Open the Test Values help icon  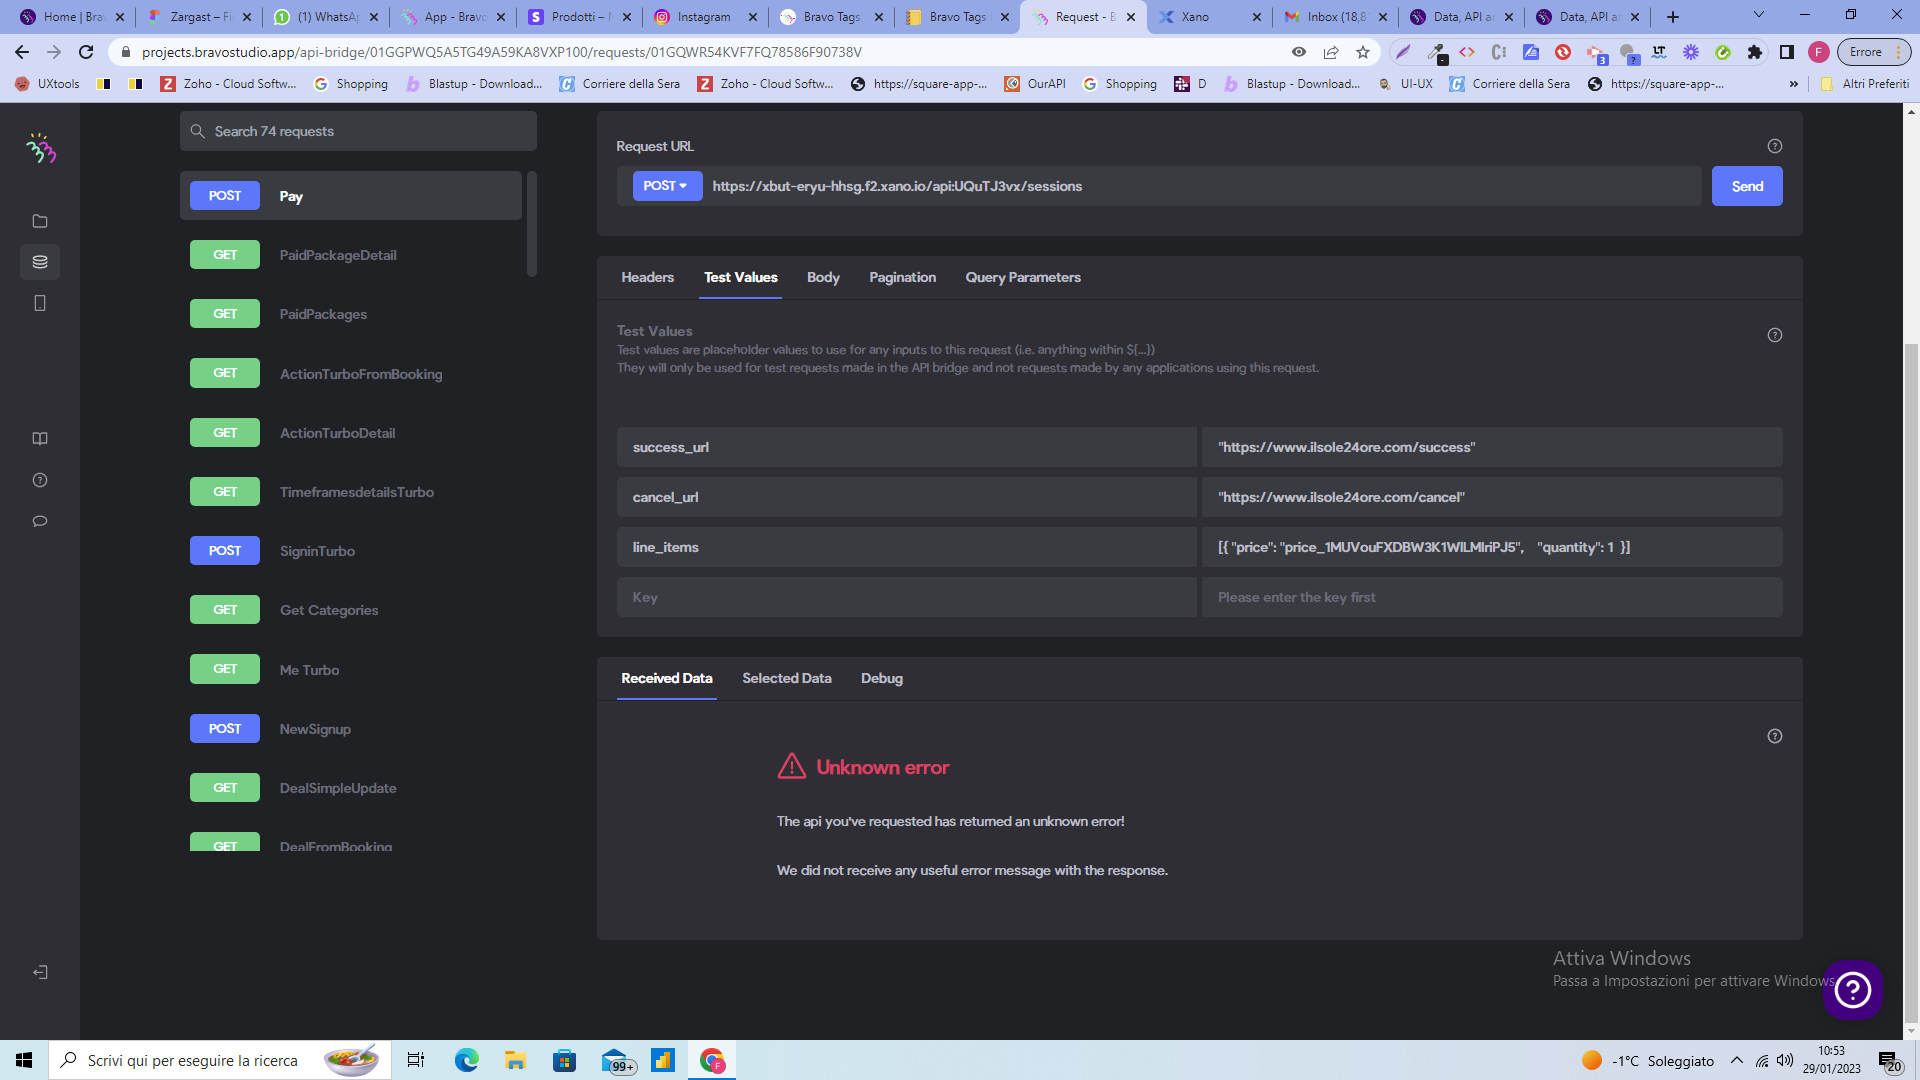tap(1775, 335)
